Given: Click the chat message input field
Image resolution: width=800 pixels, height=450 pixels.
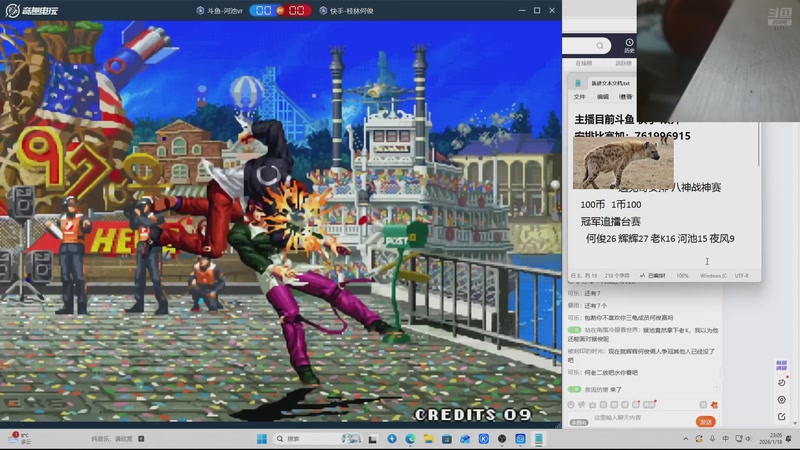Looking at the screenshot, I should 643,418.
